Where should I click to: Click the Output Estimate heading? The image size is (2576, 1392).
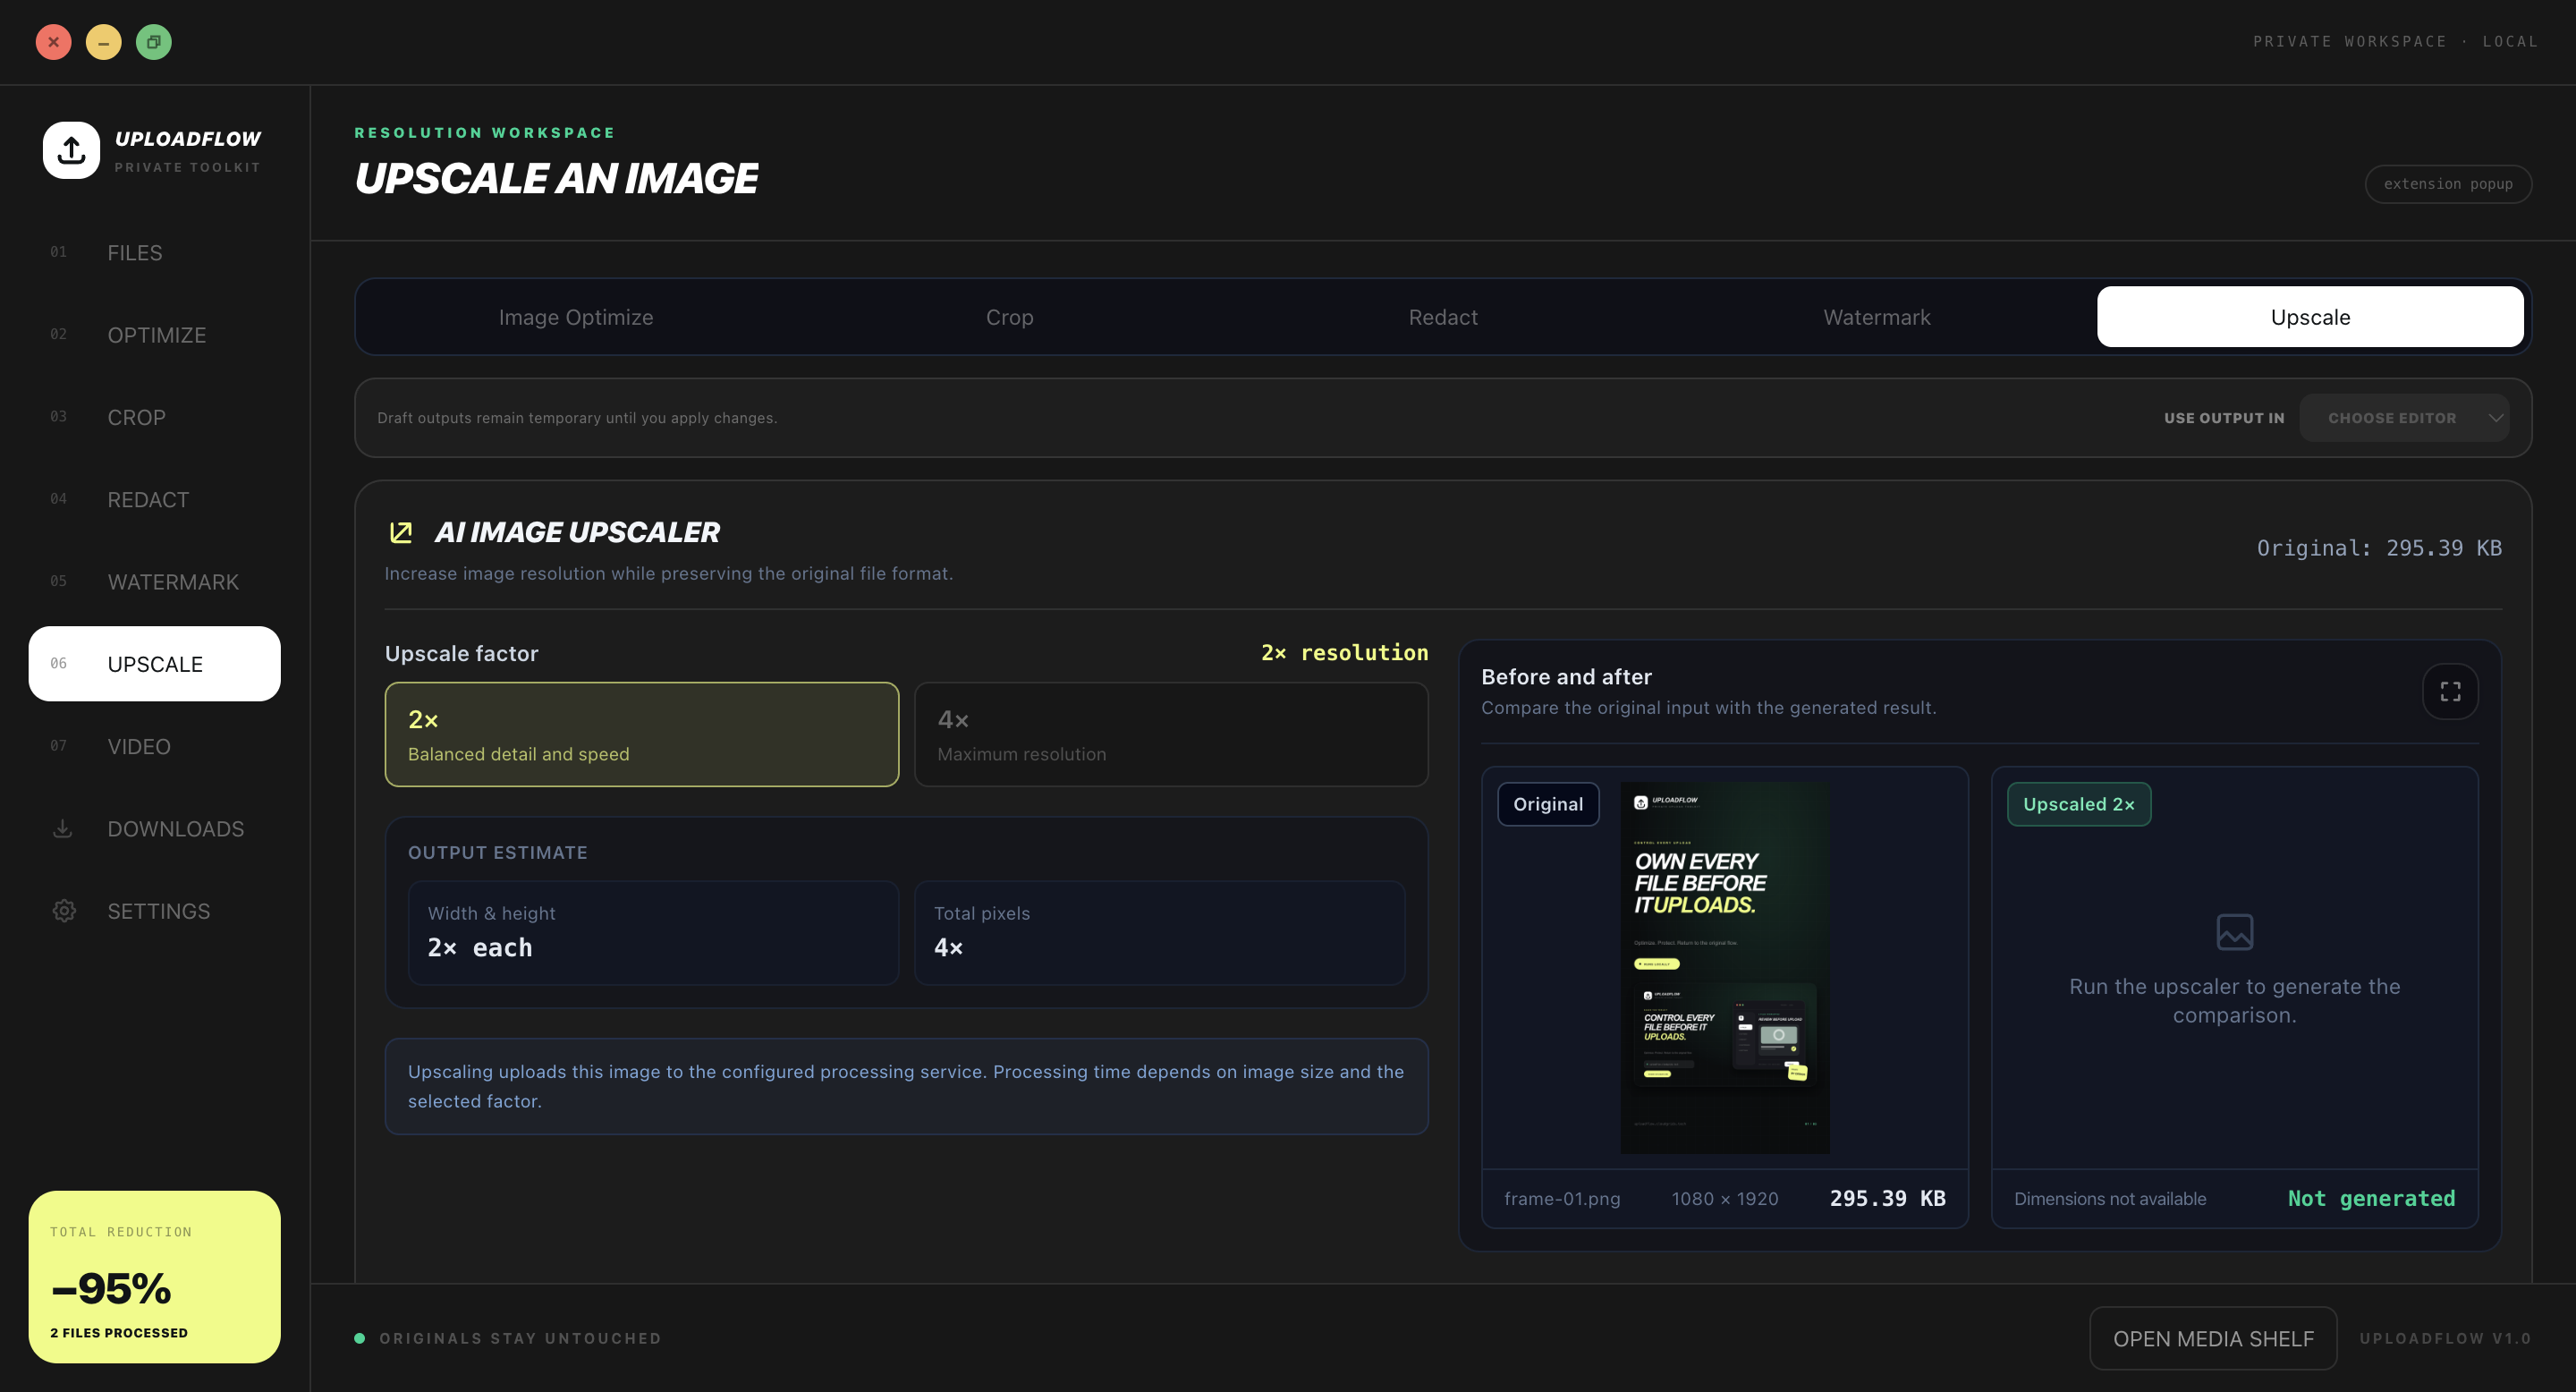[x=498, y=852]
